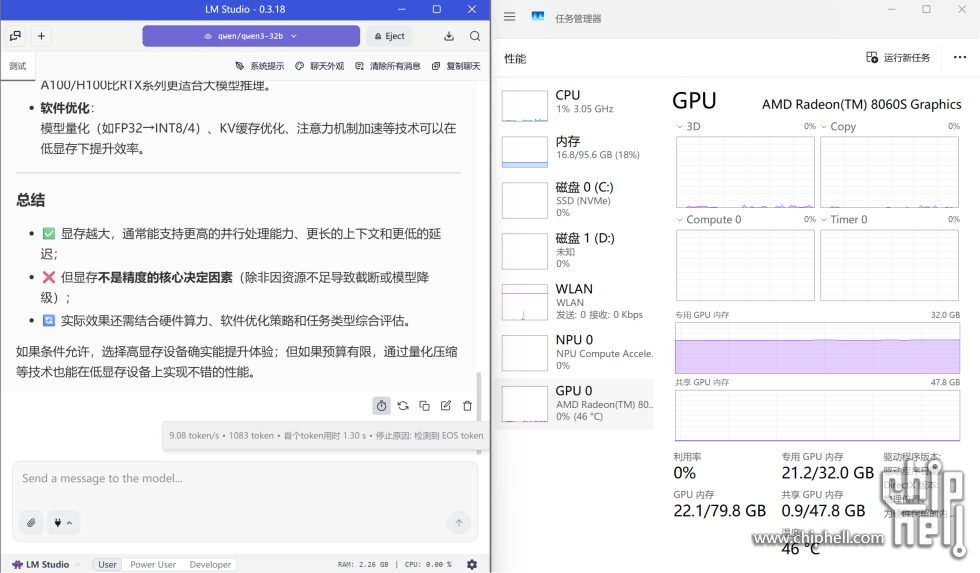This screenshot has height=573, width=980.
Task: Click the LM Studio logo in the status bar
Action: click(41, 564)
